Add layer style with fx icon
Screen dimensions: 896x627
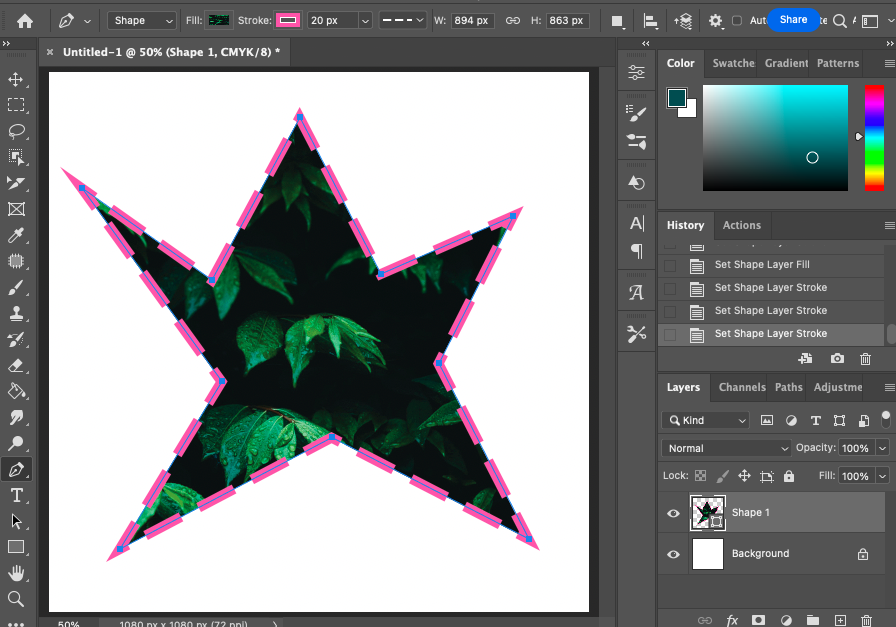(732, 621)
